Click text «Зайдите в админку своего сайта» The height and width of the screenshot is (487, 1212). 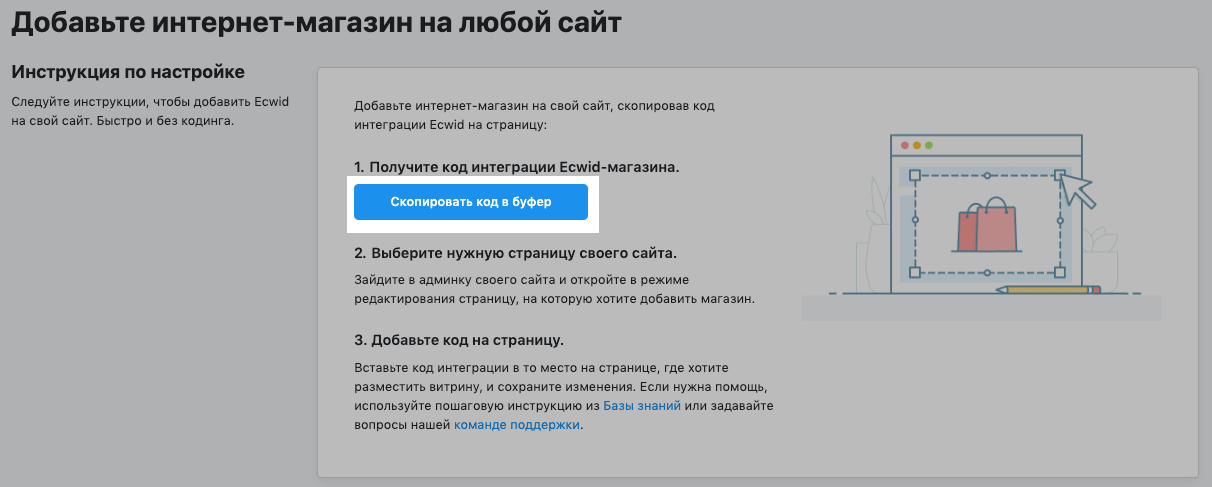coord(451,280)
